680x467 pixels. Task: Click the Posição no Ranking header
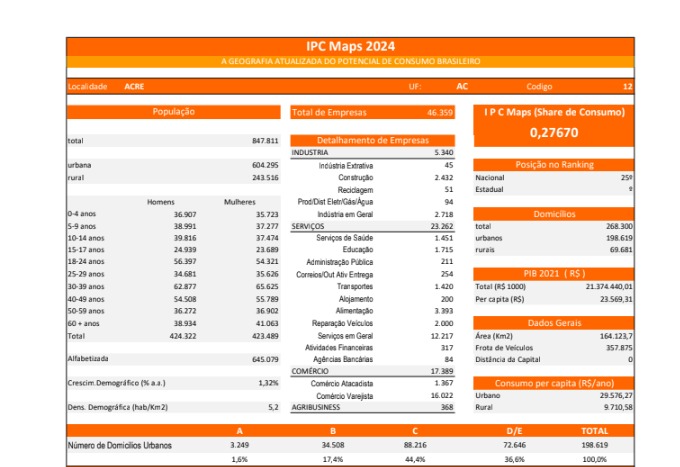pos(553,164)
